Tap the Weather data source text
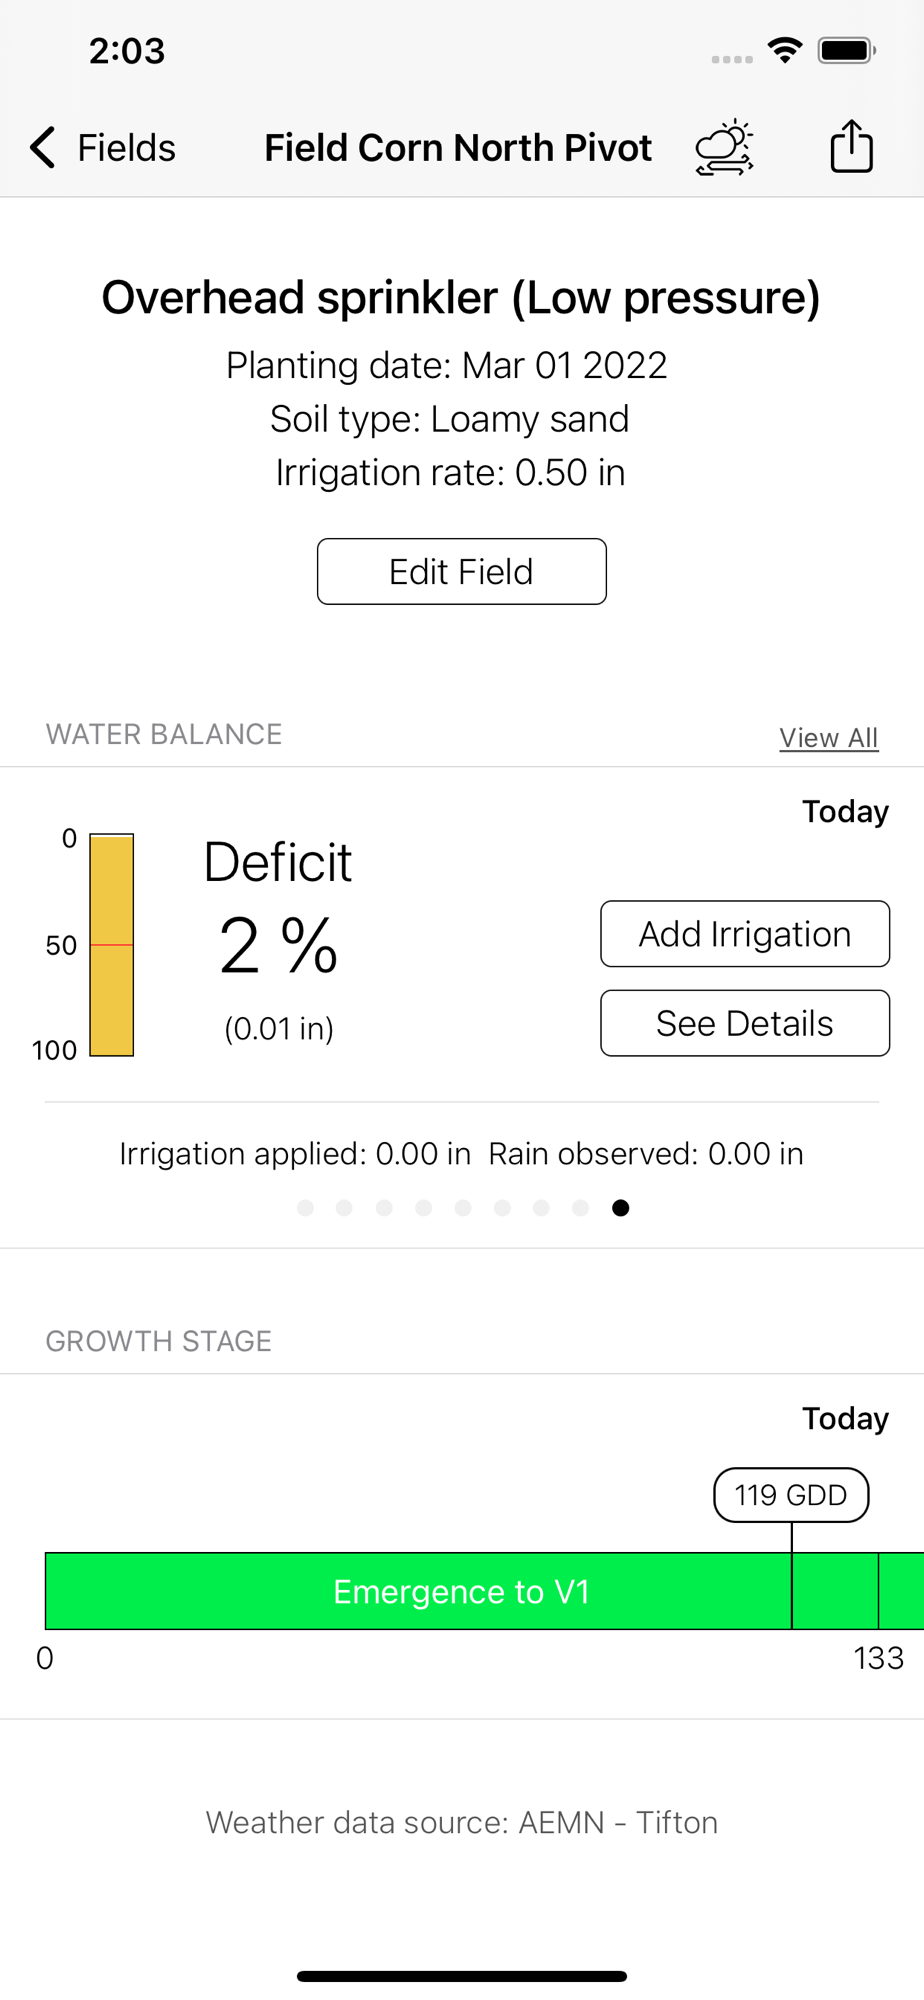This screenshot has width=924, height=2000. point(462,1822)
